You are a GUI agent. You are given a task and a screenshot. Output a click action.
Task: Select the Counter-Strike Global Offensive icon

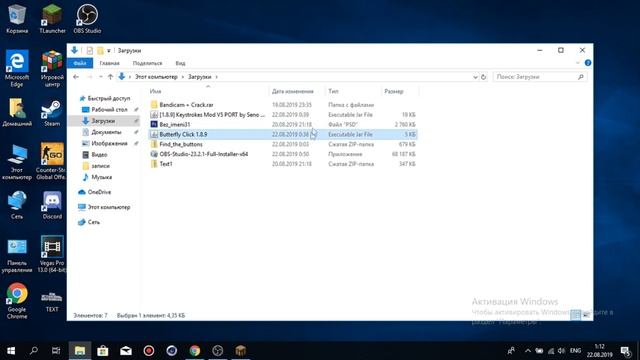(52, 161)
